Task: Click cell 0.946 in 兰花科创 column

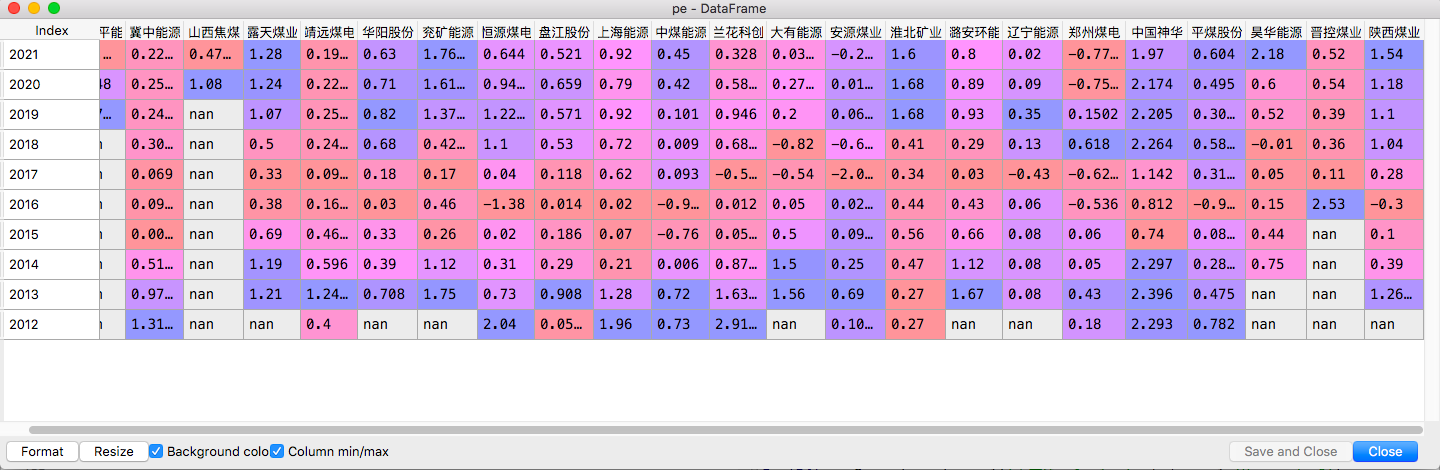Action: click(x=738, y=115)
